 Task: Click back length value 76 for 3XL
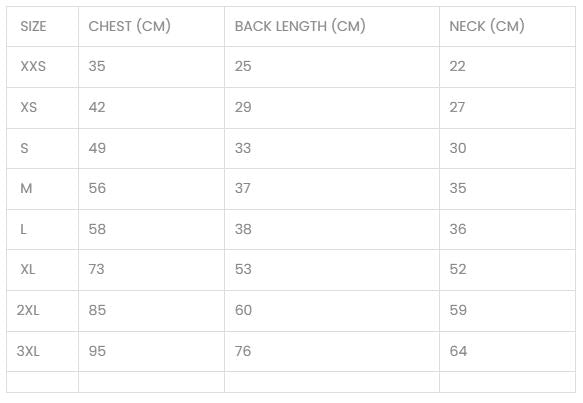[243, 351]
